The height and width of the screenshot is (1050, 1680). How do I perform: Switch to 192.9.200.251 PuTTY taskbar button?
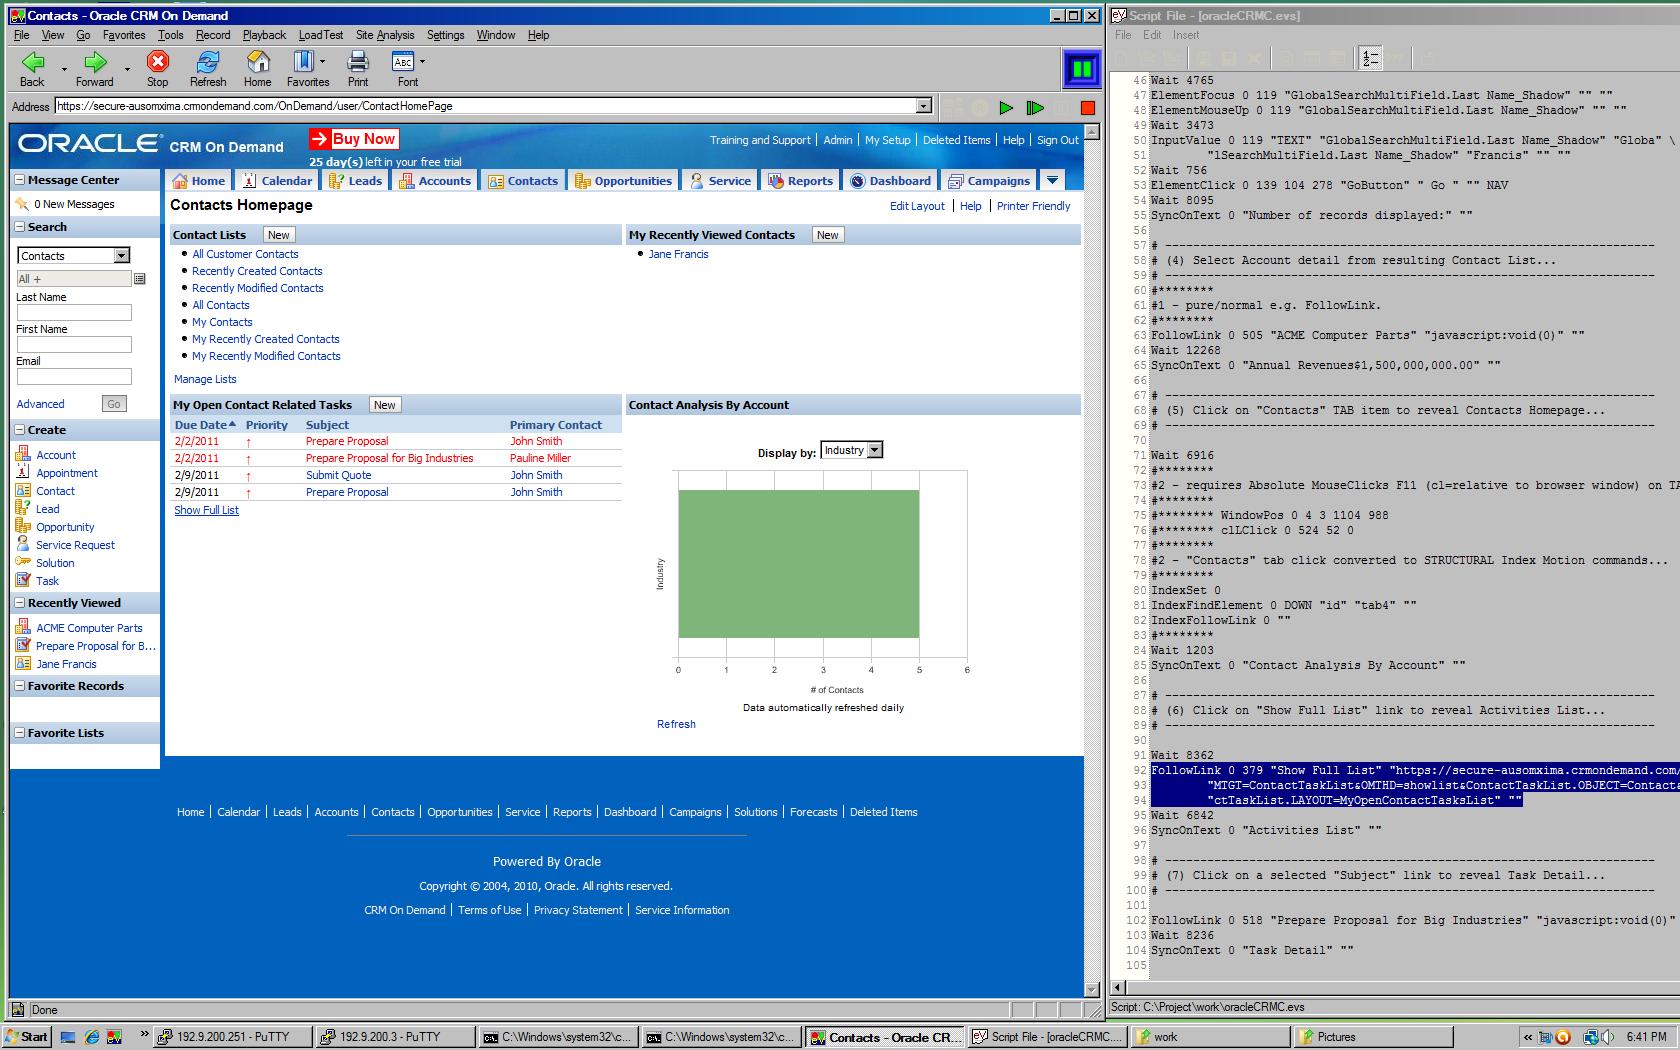pyautogui.click(x=231, y=1037)
